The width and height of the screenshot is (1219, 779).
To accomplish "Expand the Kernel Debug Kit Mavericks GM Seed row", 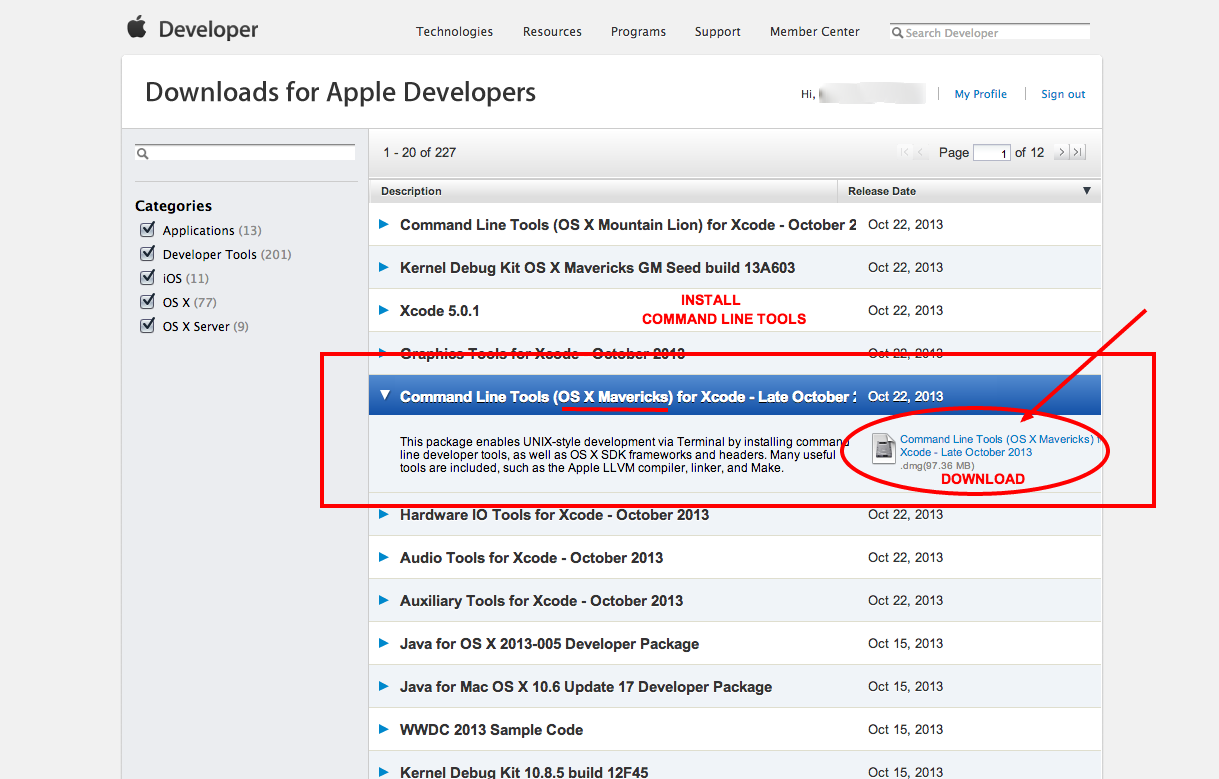I will pyautogui.click(x=384, y=267).
